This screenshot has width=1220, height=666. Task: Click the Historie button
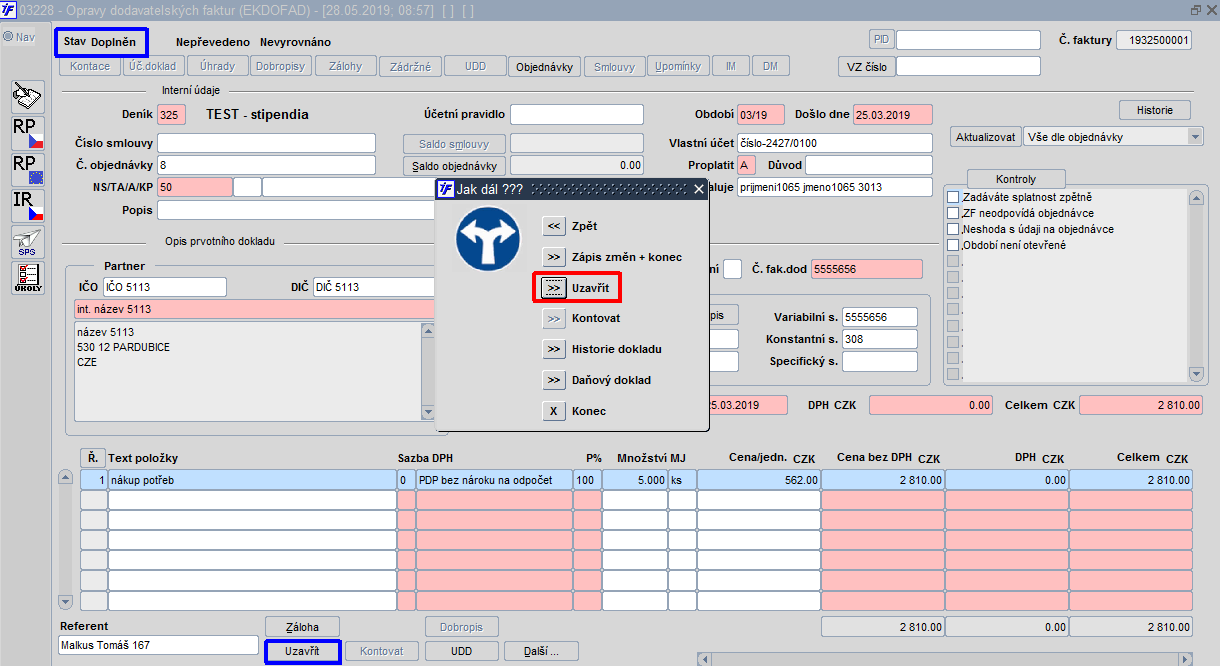(1155, 110)
